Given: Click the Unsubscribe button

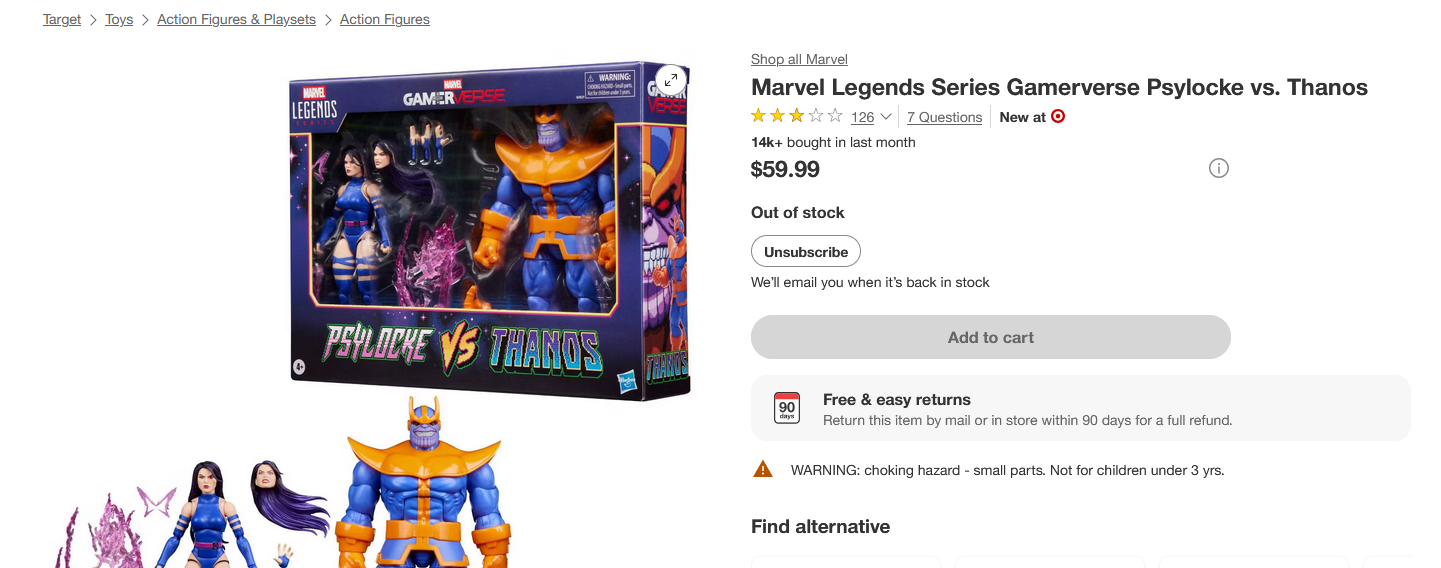Looking at the screenshot, I should (806, 252).
